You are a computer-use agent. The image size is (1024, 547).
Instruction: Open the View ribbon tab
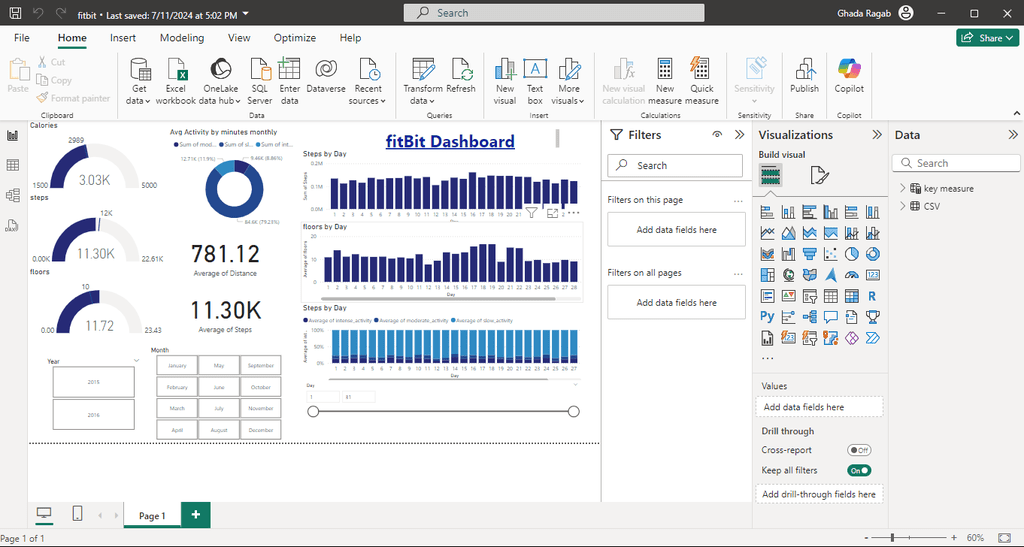point(239,38)
